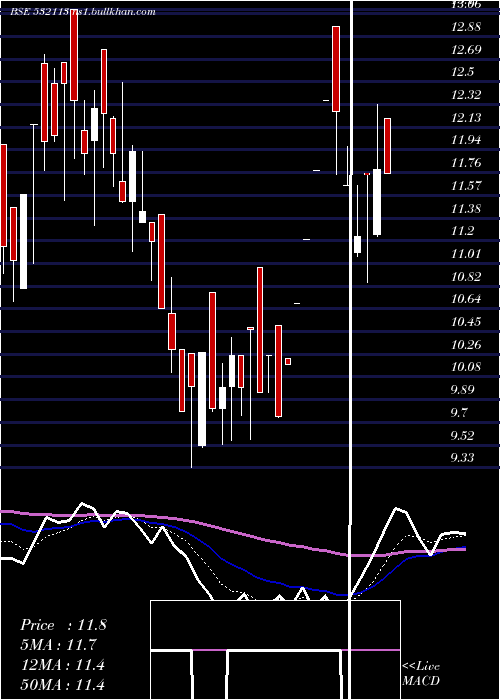Image resolution: width=500 pixels, height=700 pixels.
Task: Click the Price : 11.8 readout
Action: point(63,625)
